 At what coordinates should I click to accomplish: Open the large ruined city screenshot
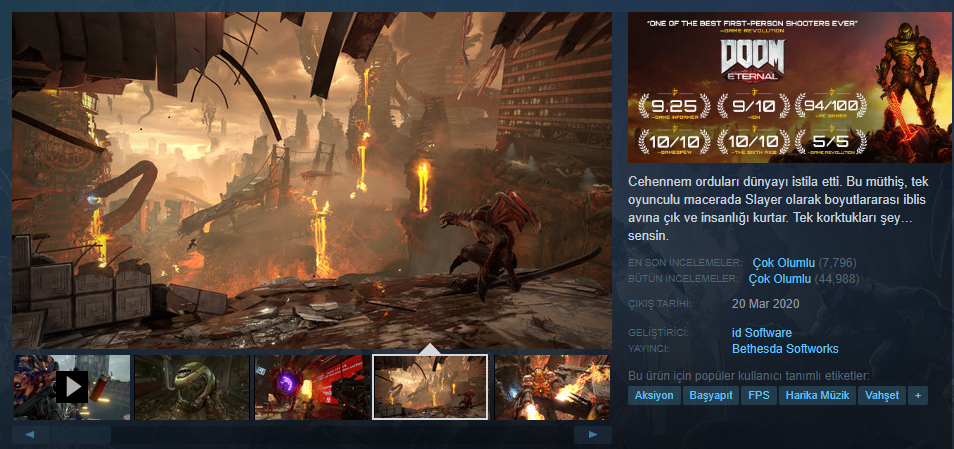click(312, 180)
